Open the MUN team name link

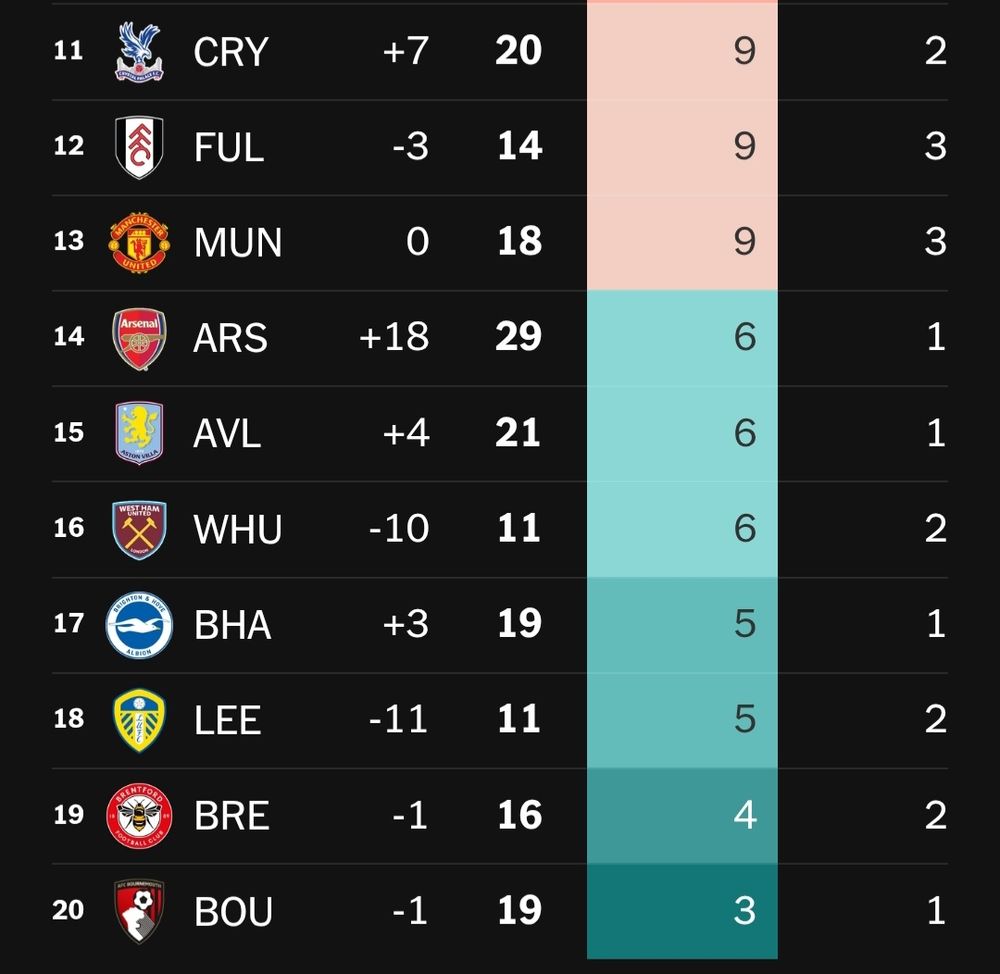238,243
